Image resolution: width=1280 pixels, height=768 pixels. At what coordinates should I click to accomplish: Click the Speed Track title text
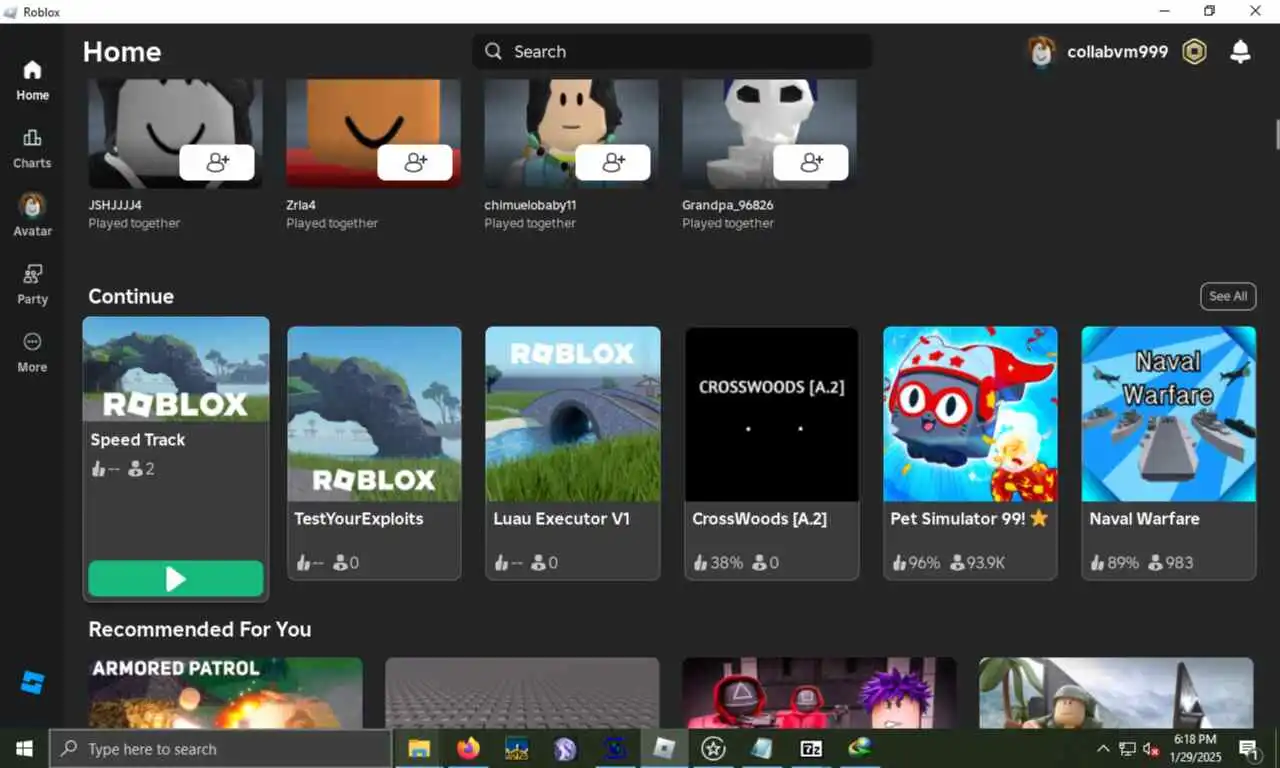click(x=138, y=439)
